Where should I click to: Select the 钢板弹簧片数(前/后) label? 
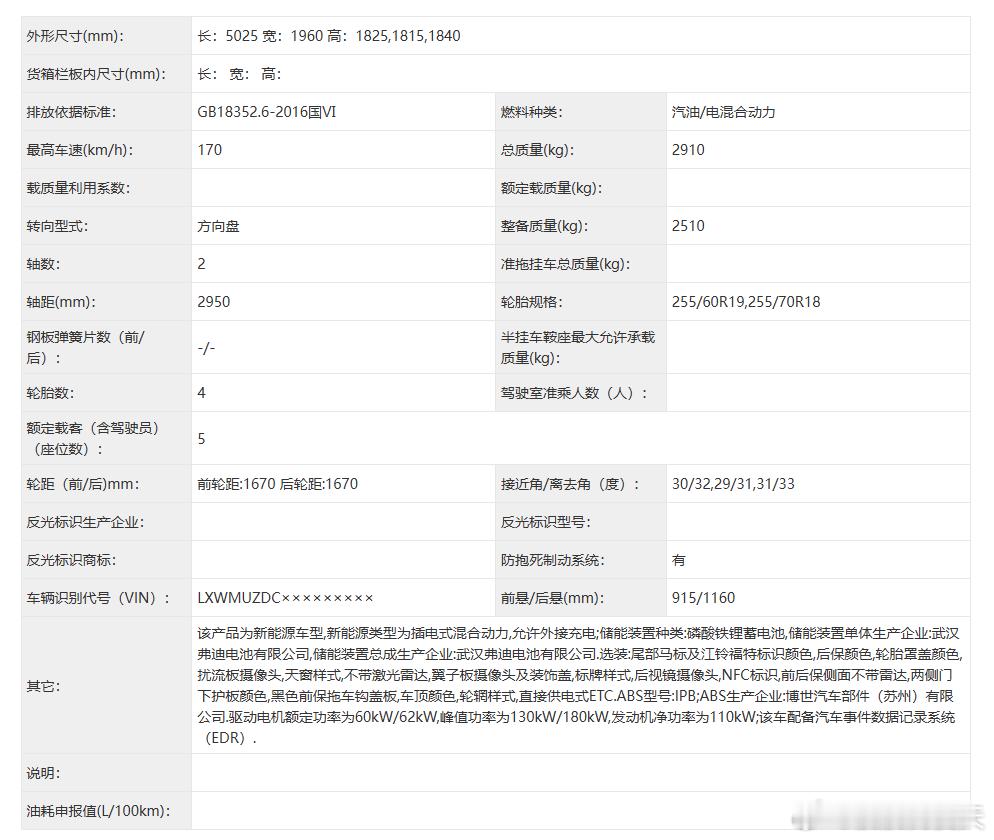click(86, 347)
